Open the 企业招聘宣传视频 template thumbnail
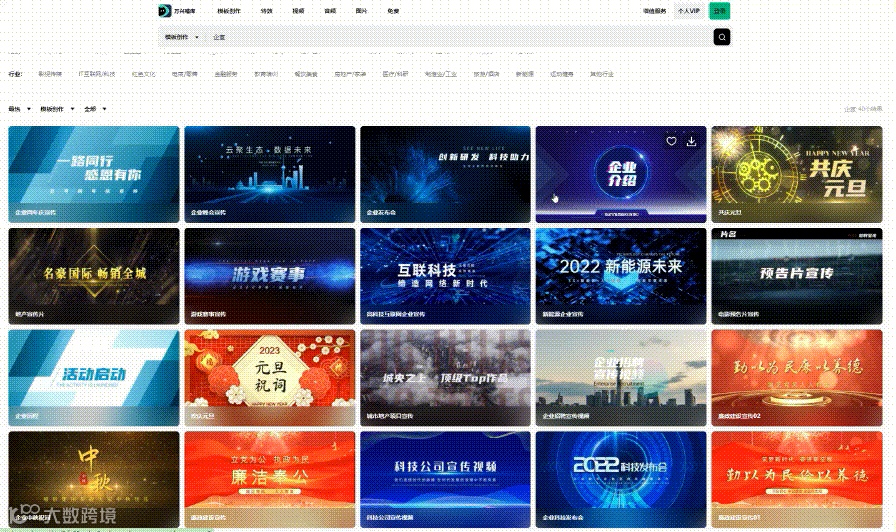 tap(621, 378)
